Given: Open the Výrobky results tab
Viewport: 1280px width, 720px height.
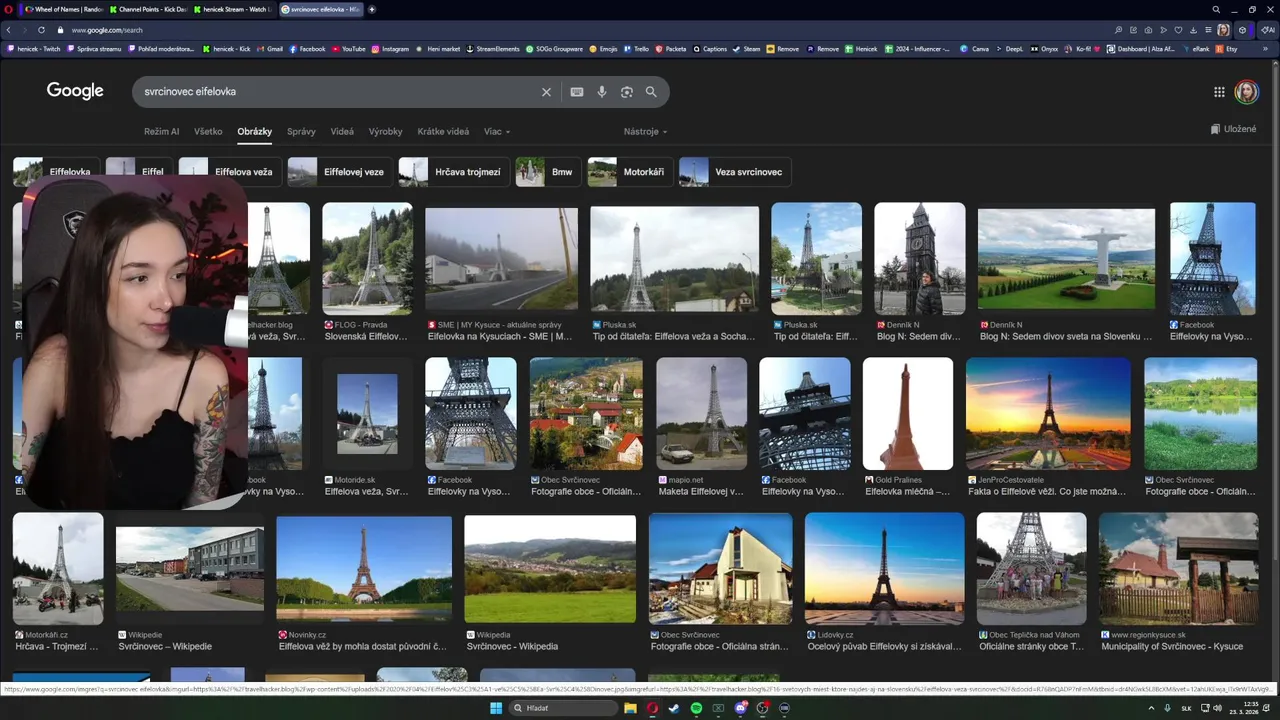Looking at the screenshot, I should tap(385, 132).
